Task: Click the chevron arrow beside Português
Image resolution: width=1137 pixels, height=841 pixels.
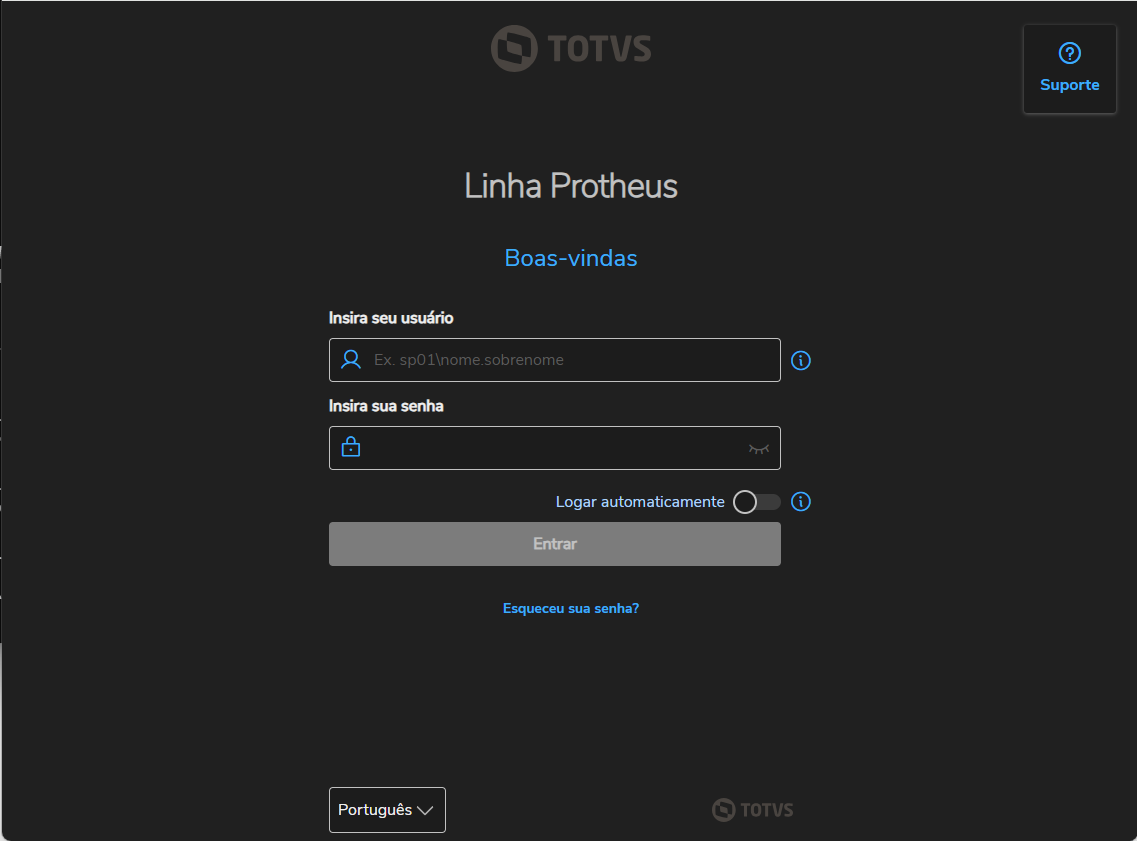Action: pos(425,811)
